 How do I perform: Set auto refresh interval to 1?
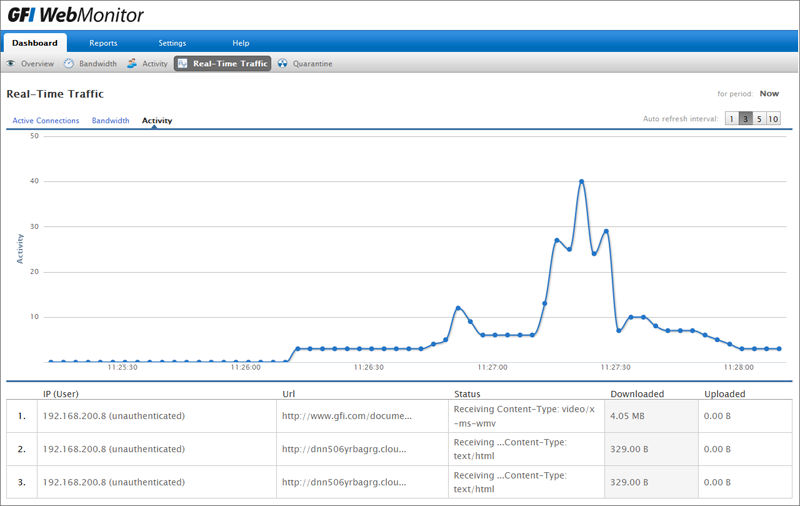(732, 119)
